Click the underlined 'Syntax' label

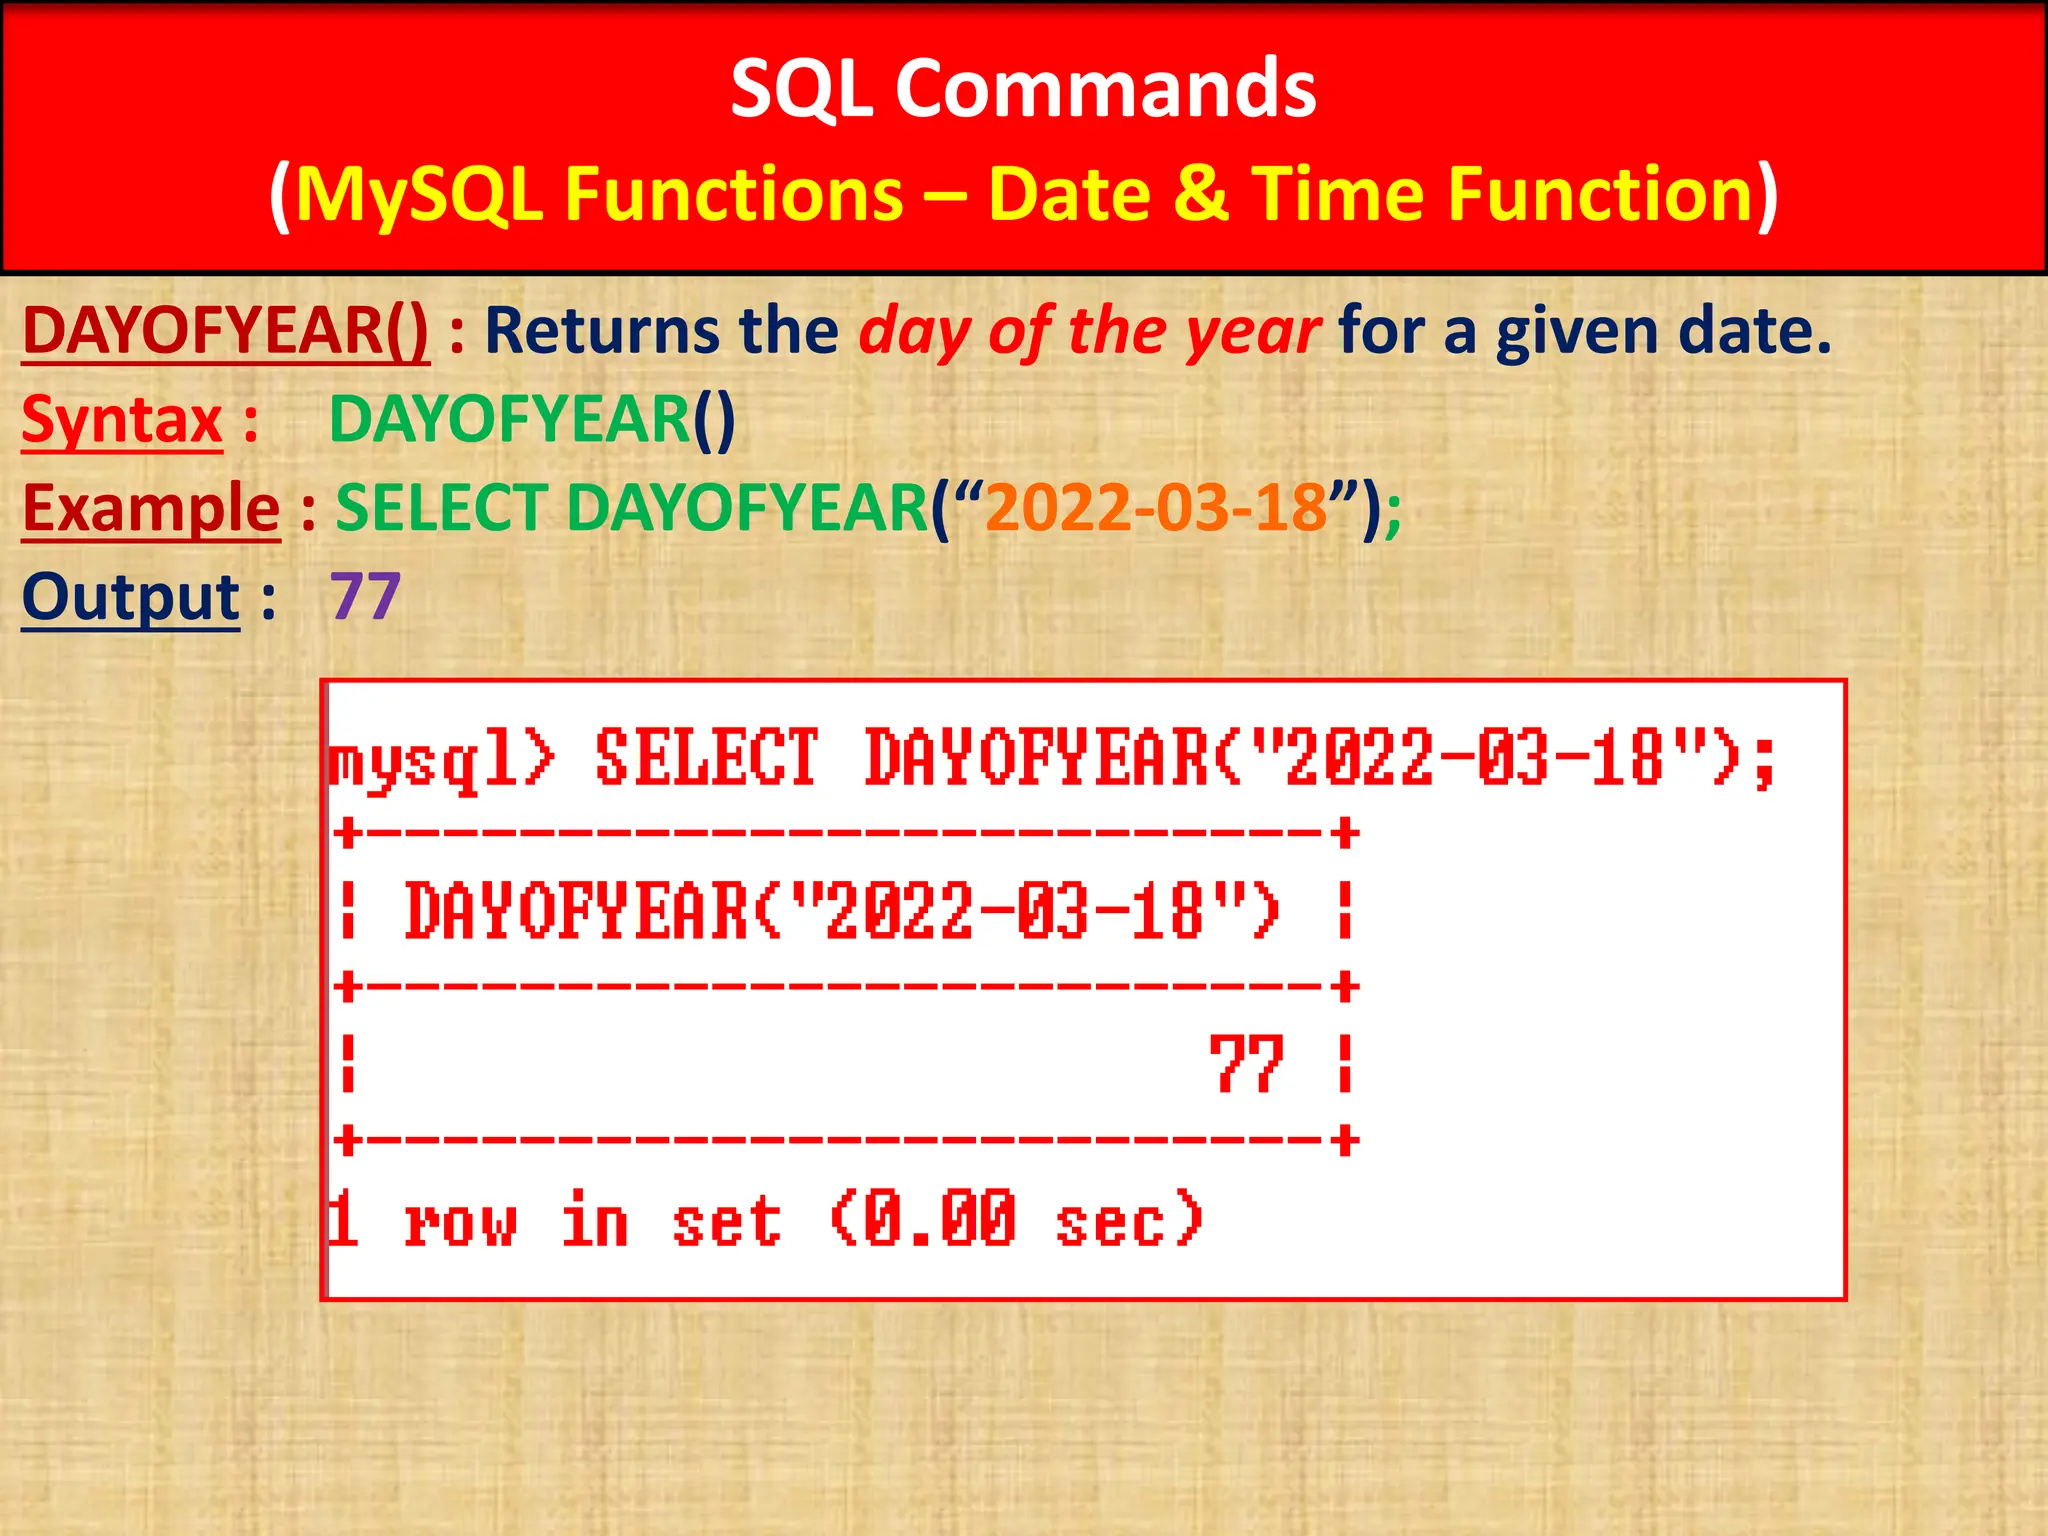point(122,420)
